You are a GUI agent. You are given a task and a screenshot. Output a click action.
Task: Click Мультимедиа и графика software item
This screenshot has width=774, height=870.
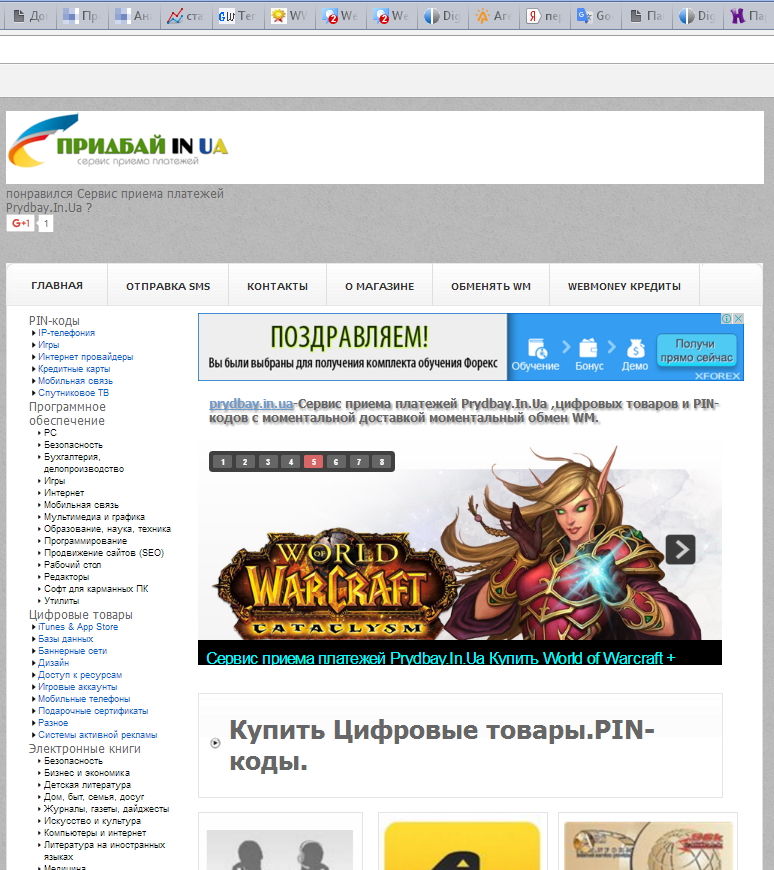[94, 517]
